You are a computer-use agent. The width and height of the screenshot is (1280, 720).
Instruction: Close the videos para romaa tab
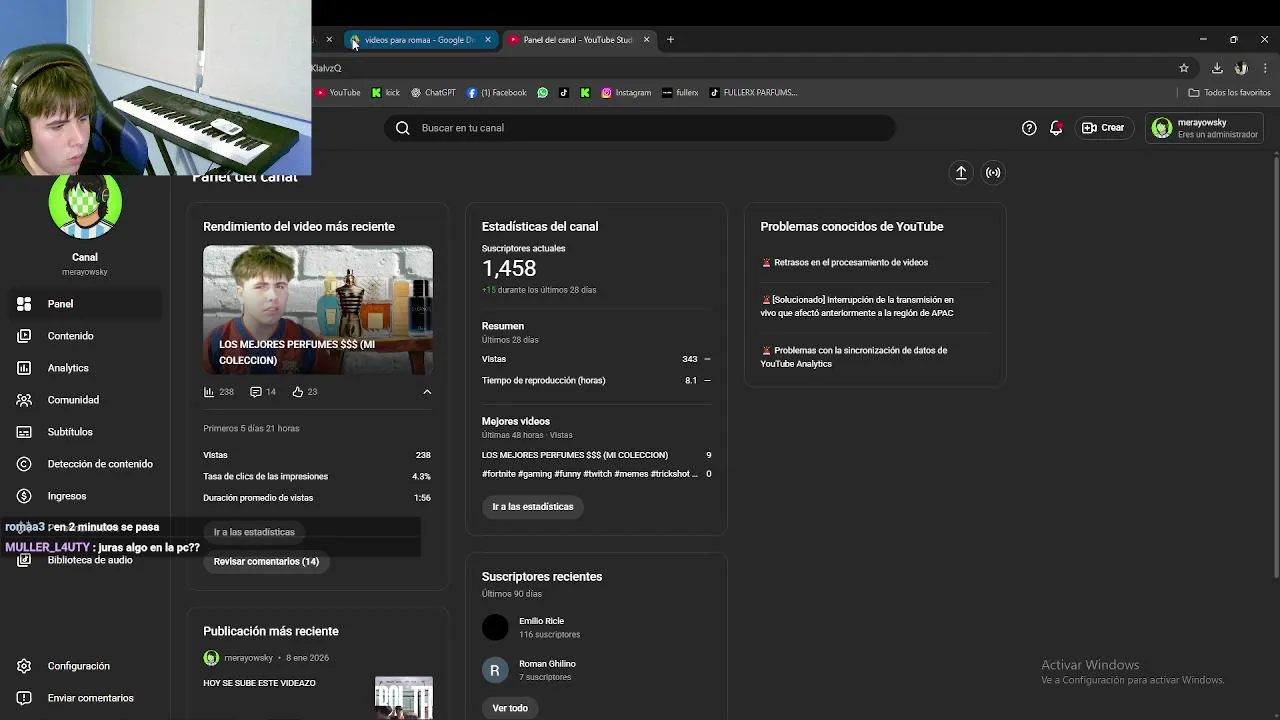(488, 40)
